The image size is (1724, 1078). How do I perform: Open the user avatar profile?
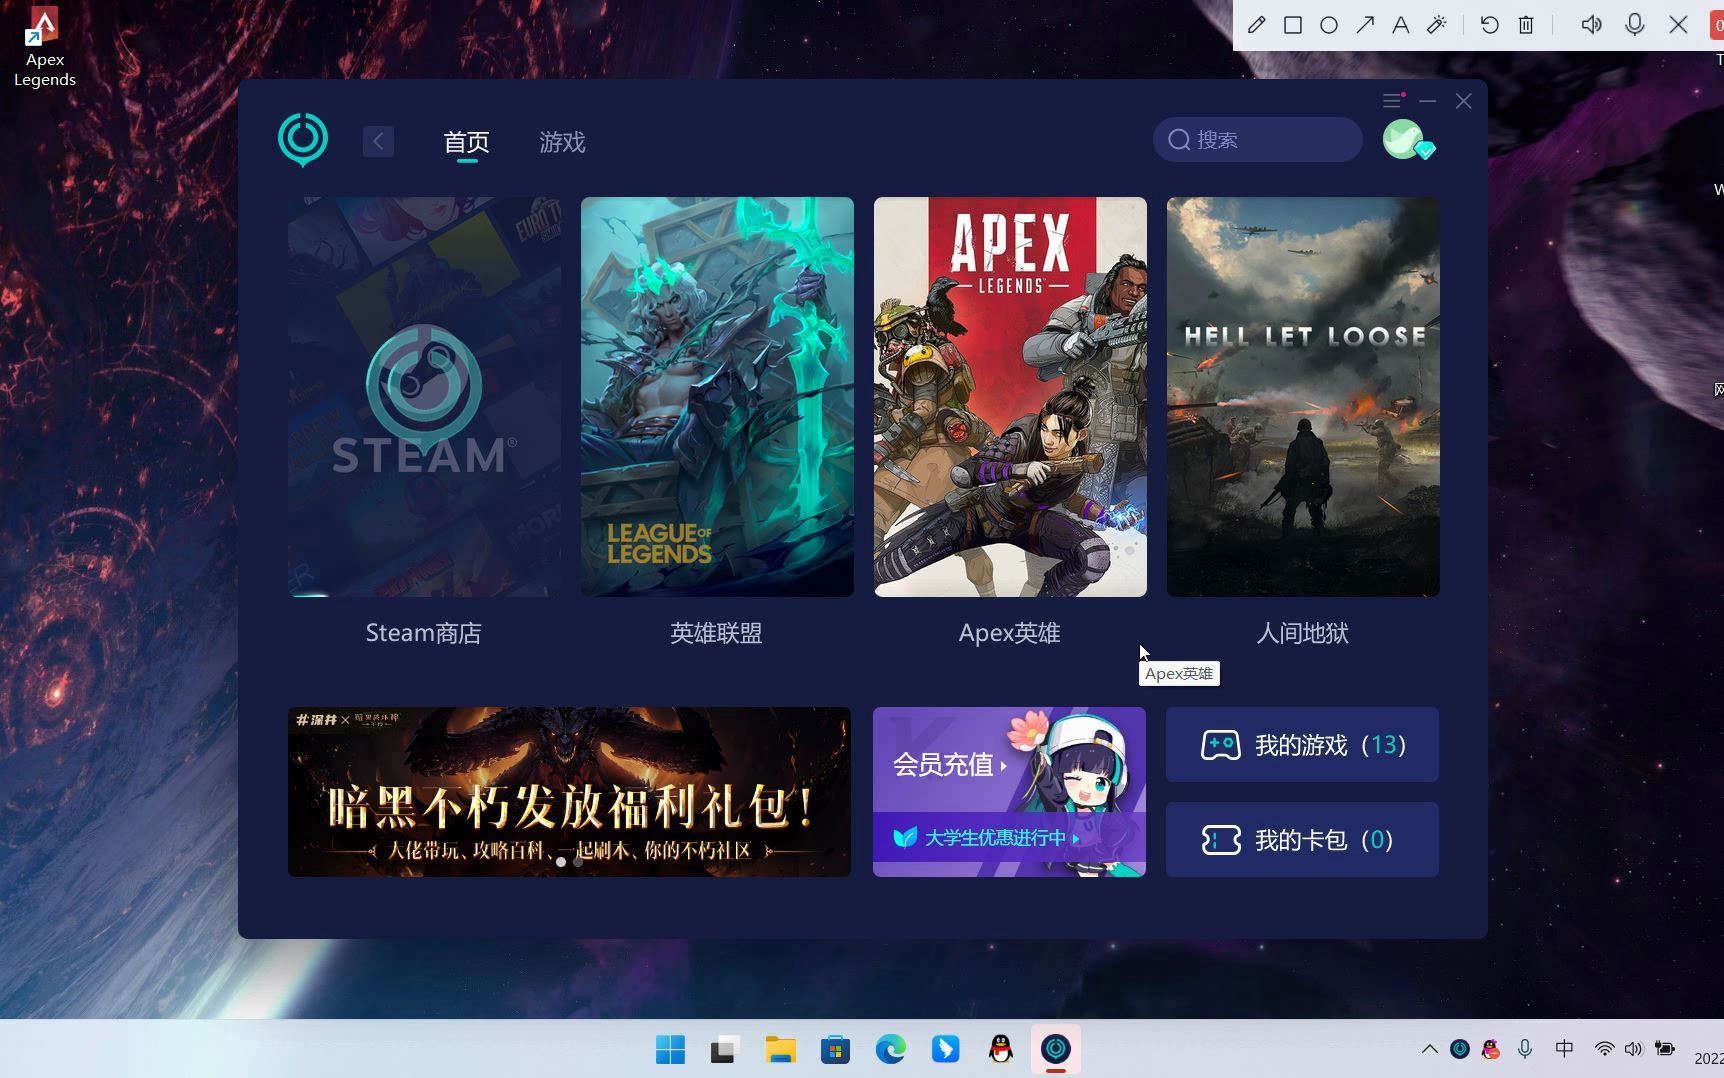click(1406, 140)
